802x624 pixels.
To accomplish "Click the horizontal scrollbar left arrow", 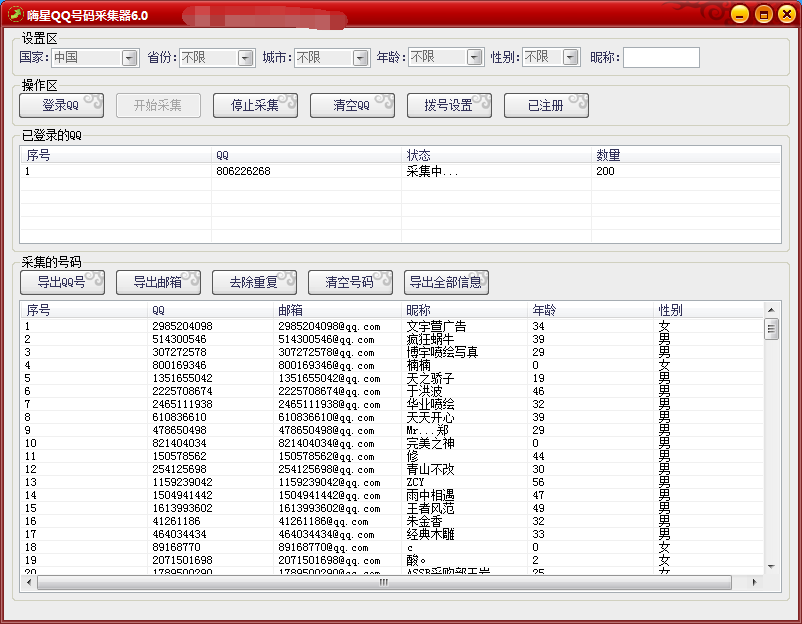I will click(x=29, y=582).
